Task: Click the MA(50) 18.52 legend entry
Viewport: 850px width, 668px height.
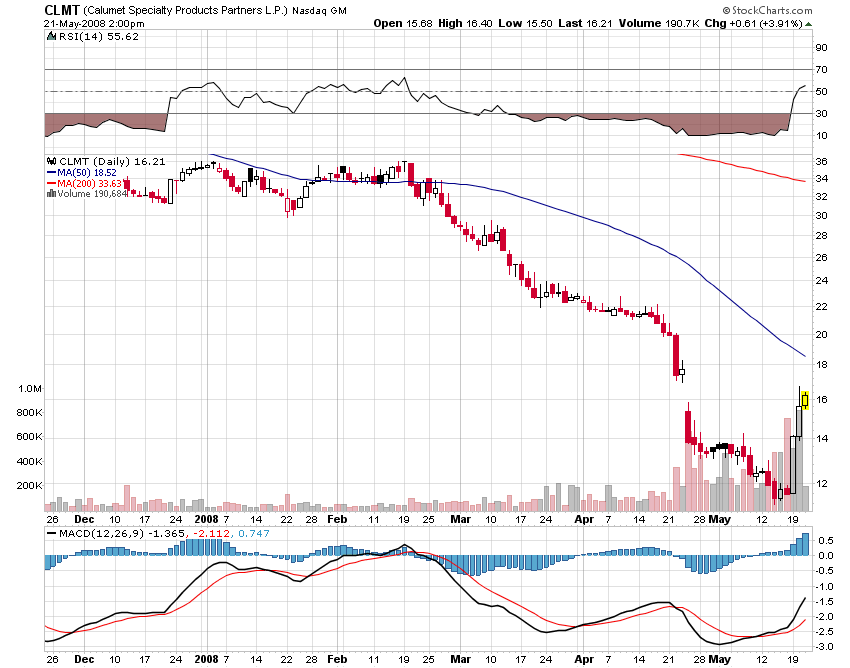Action: tap(87, 172)
